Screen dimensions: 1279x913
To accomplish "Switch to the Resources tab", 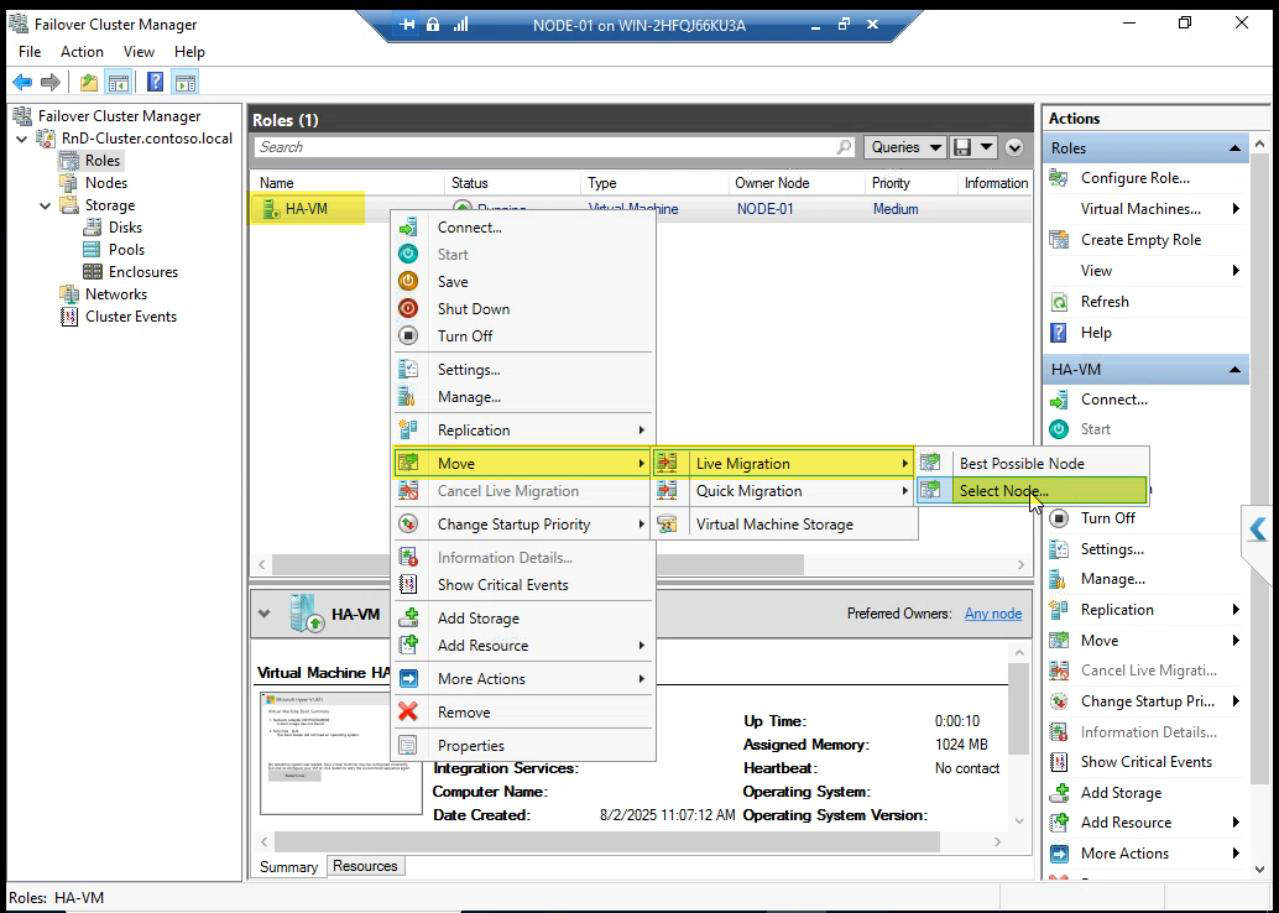I will coord(365,866).
